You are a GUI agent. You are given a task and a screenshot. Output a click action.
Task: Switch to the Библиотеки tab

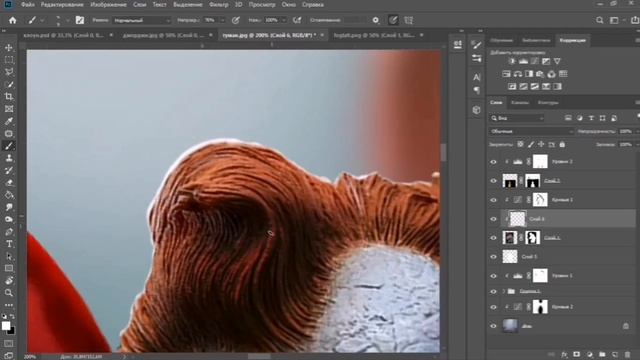[x=536, y=40]
